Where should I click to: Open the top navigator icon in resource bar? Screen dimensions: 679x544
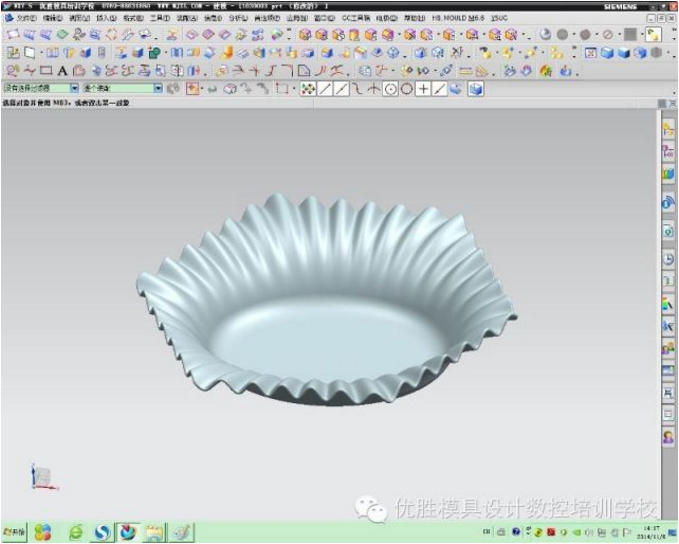668,130
